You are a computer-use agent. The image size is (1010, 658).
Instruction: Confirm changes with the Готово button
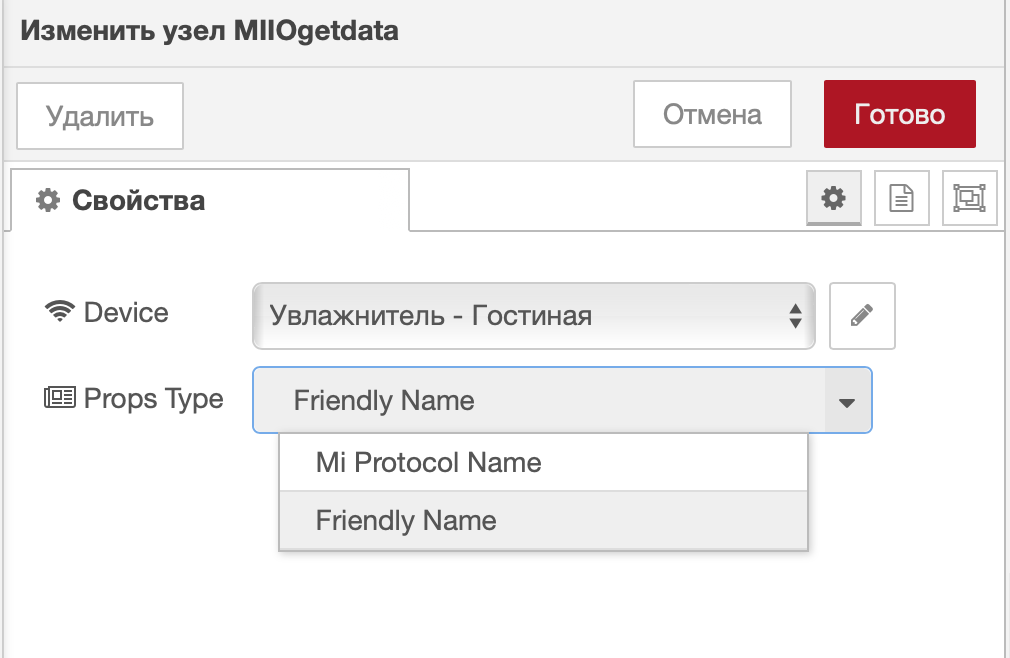(x=899, y=114)
